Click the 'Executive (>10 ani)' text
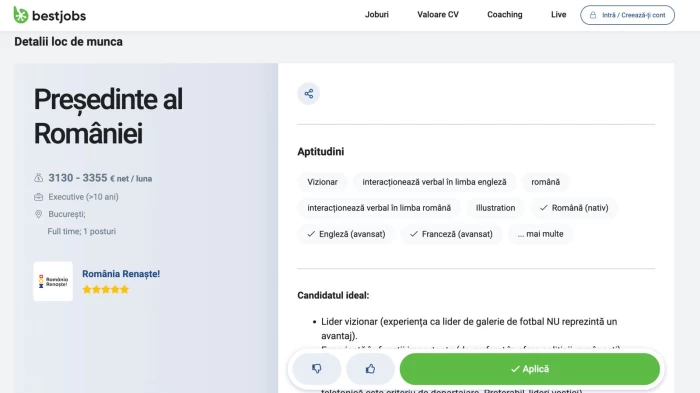 (x=83, y=197)
